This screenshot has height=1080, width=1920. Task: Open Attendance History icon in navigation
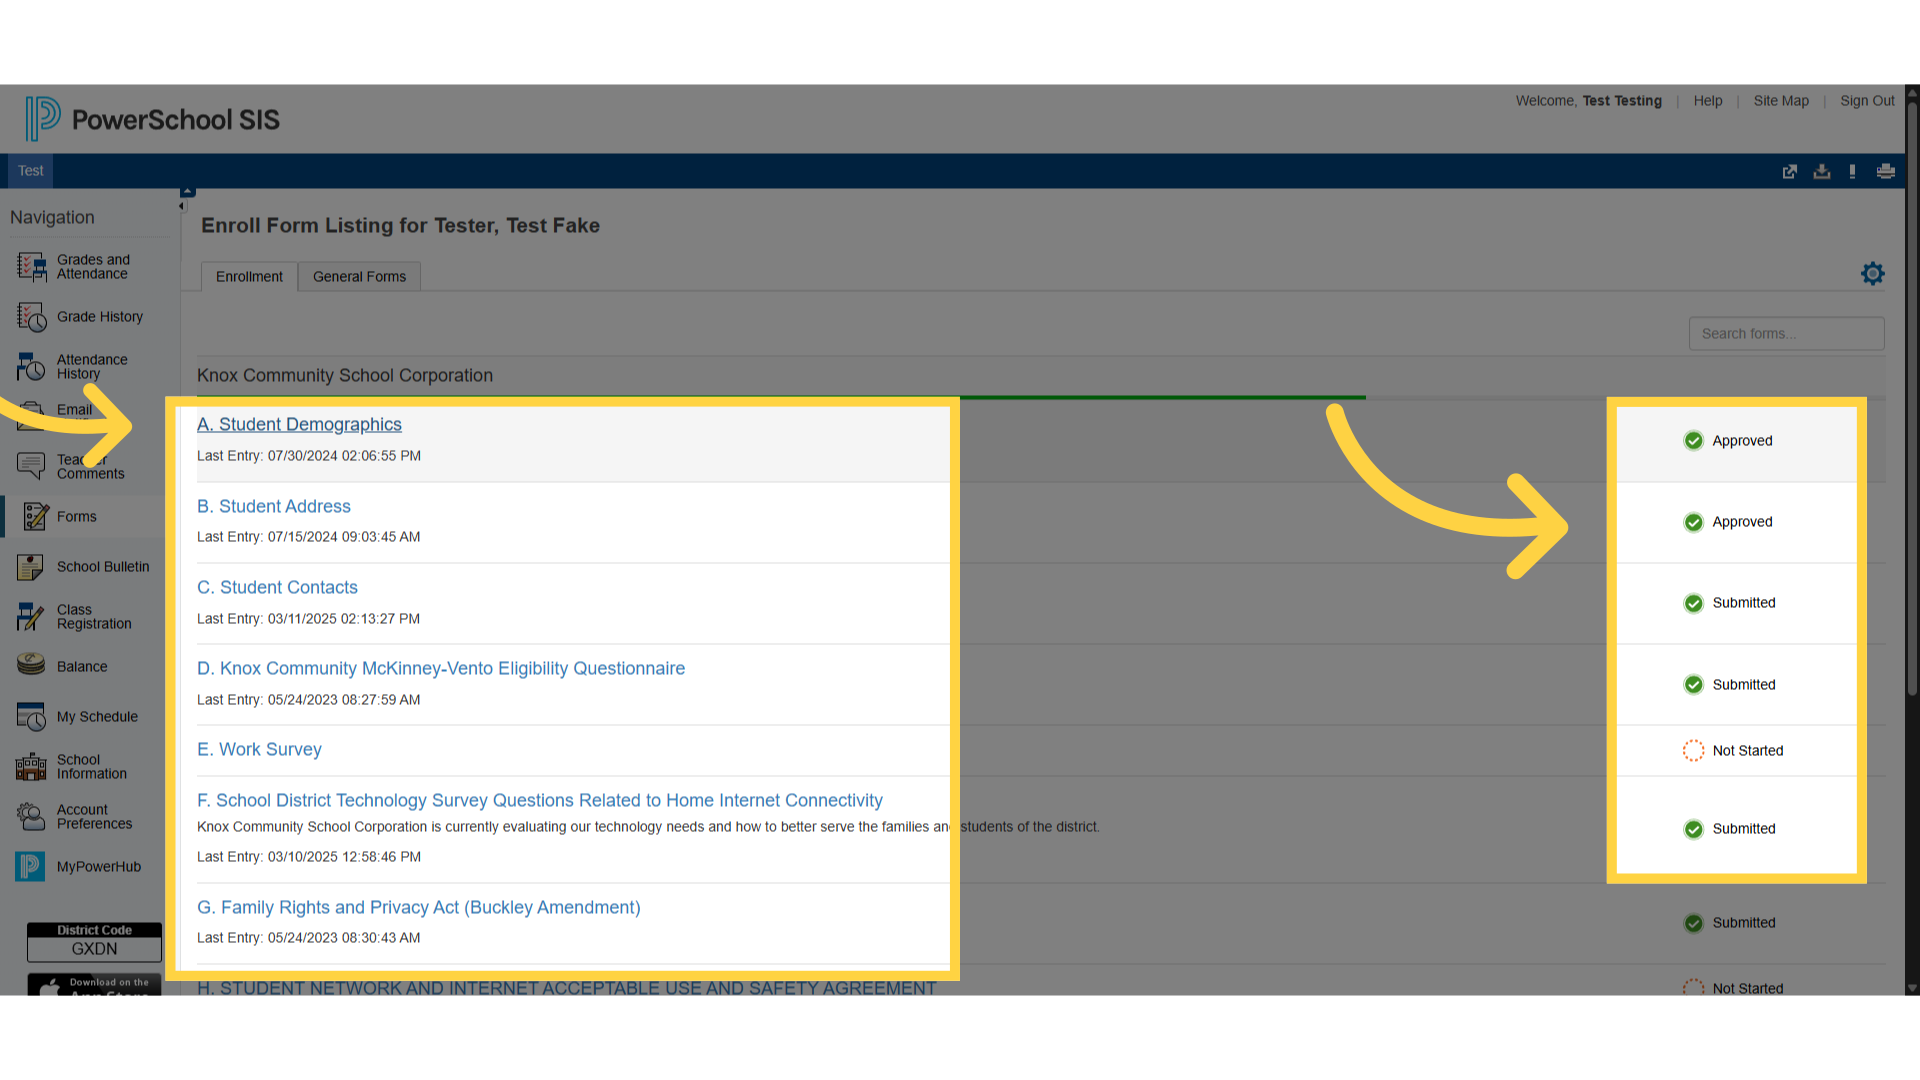(x=31, y=367)
